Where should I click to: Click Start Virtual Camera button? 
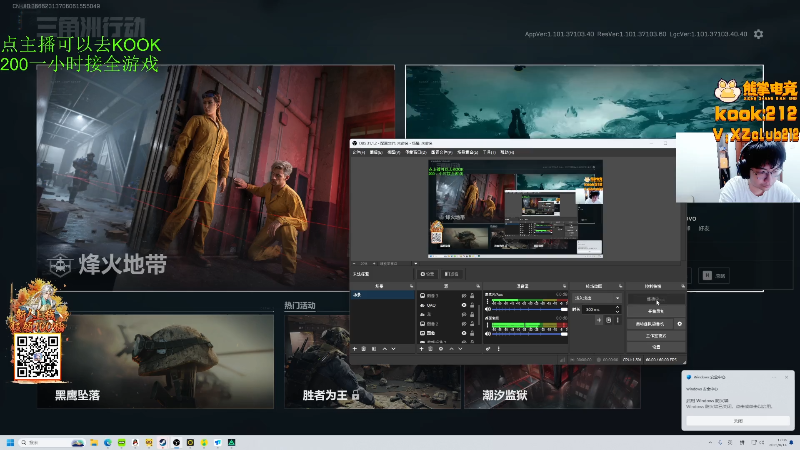tap(650, 324)
